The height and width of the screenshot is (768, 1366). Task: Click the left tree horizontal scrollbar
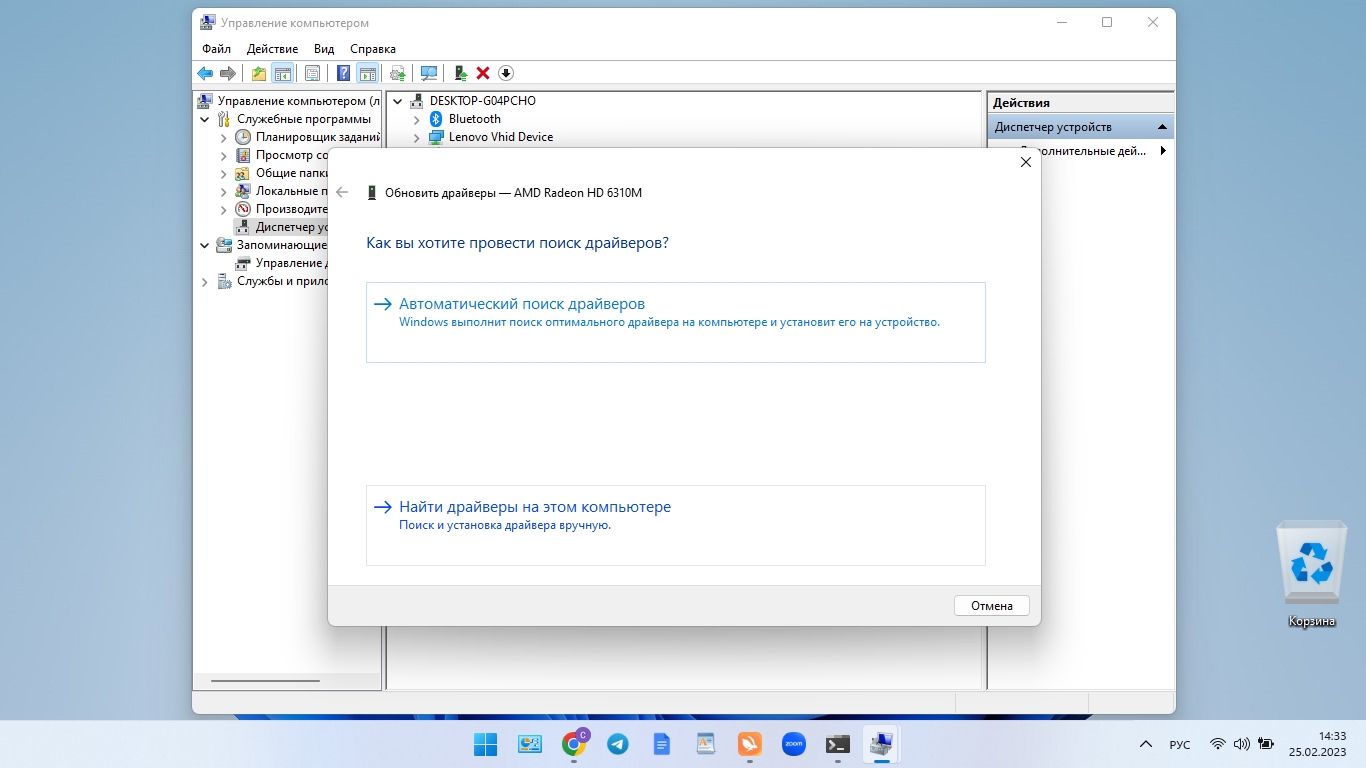(x=266, y=681)
